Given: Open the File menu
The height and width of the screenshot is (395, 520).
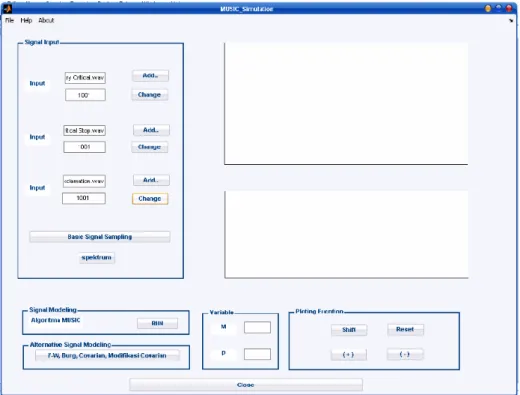Looking at the screenshot, I should coord(9,20).
